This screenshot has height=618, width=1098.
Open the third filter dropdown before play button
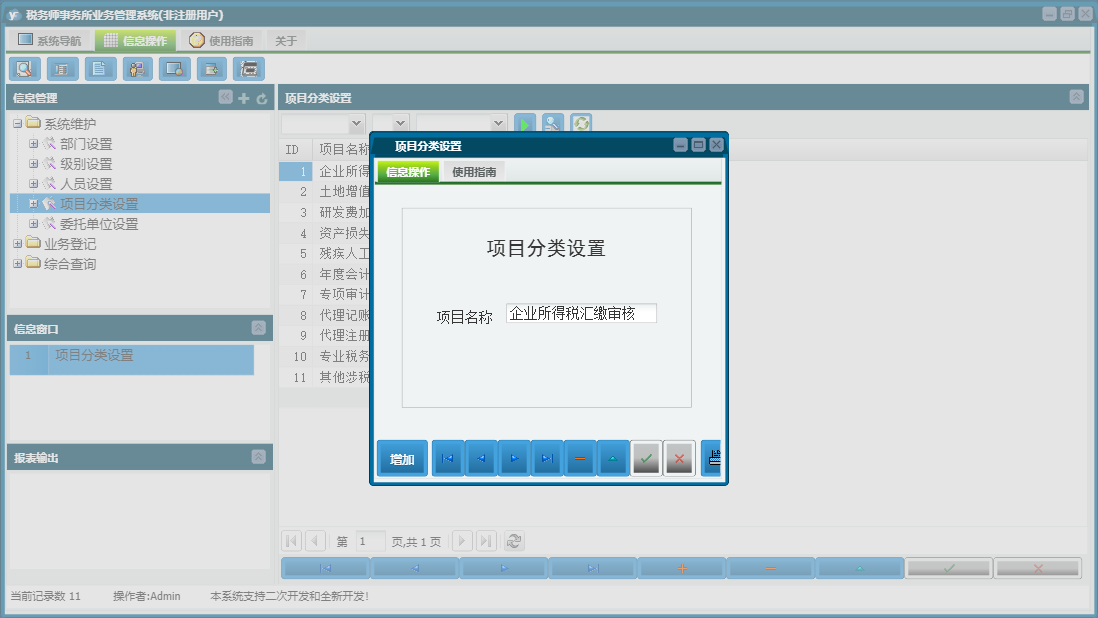[x=498, y=123]
